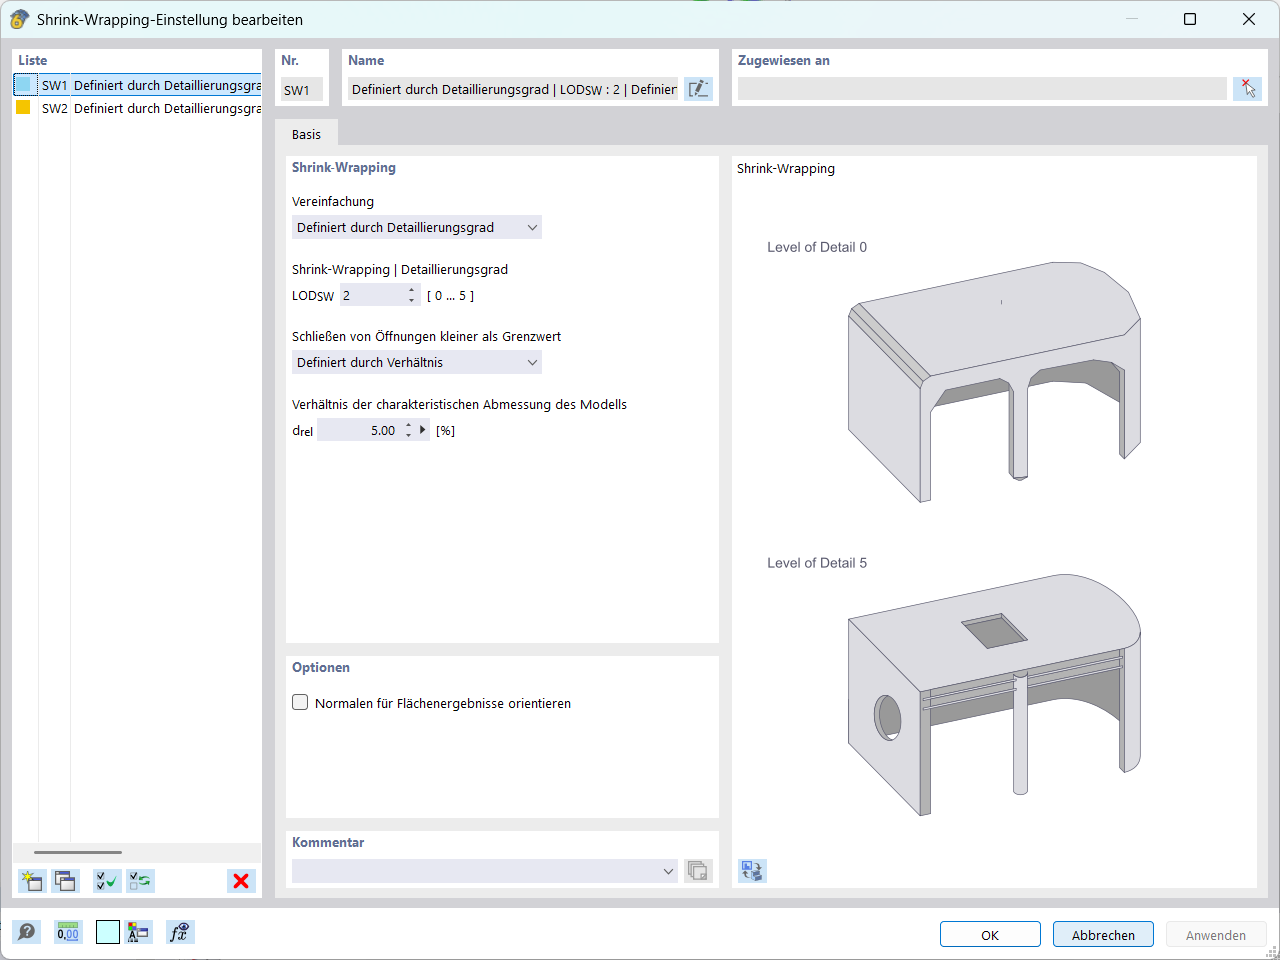Image resolution: width=1280 pixels, height=960 pixels.
Task: Open the Vereinfachung dropdown
Action: point(533,227)
